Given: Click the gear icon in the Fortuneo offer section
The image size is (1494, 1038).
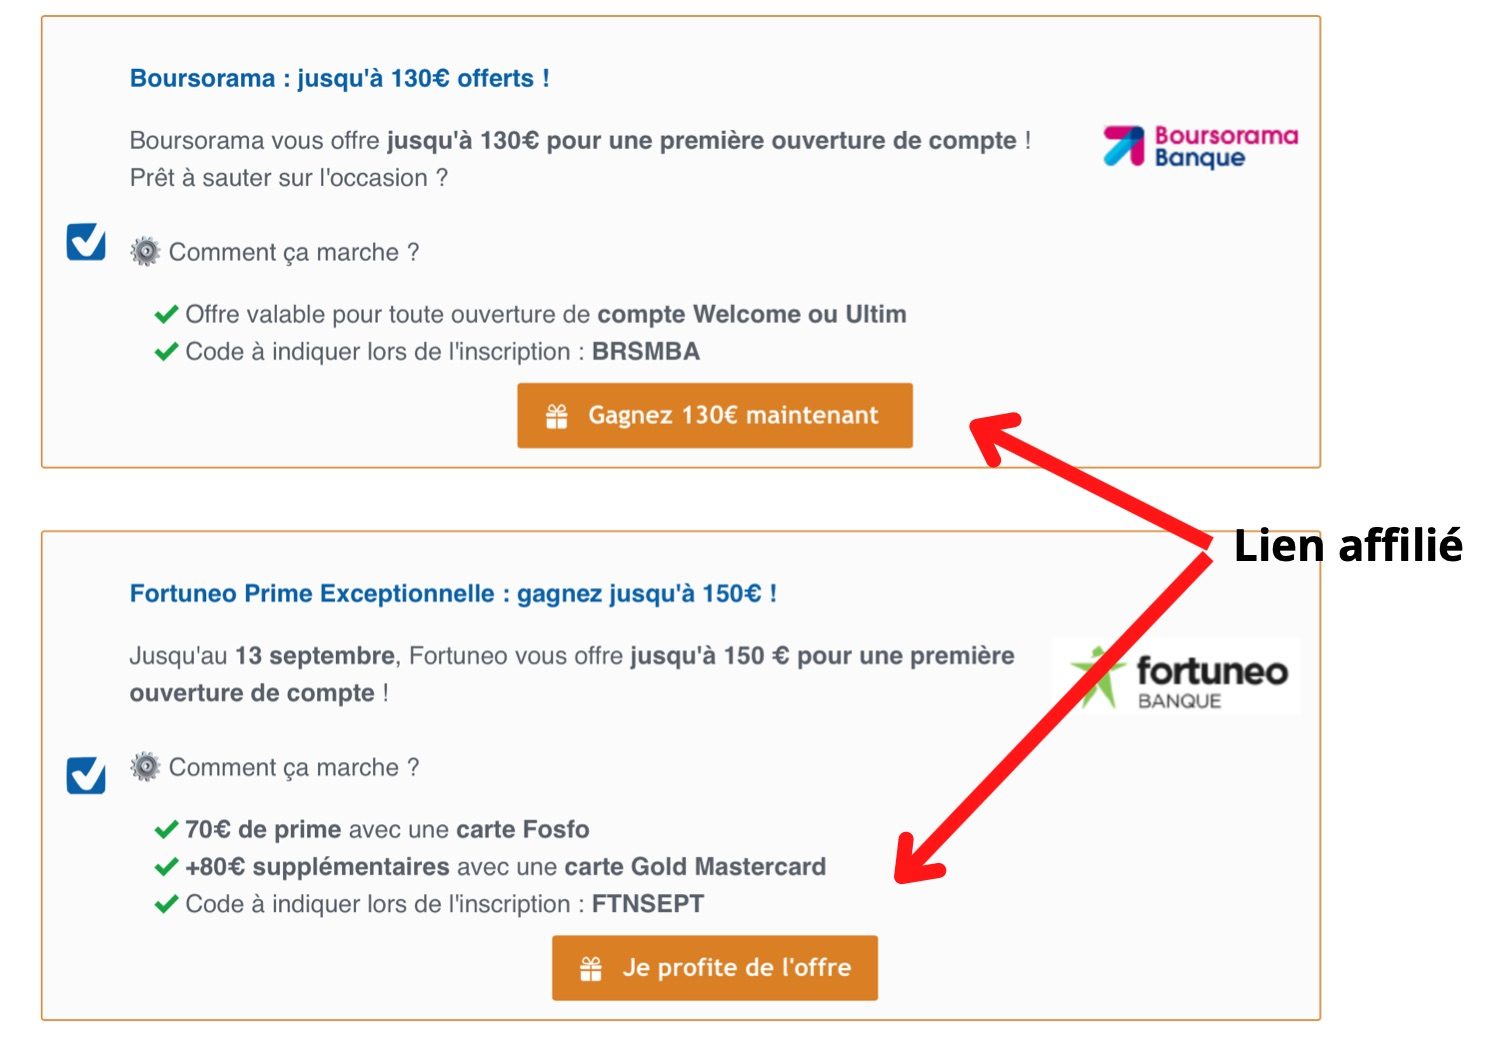Looking at the screenshot, I should 144,766.
